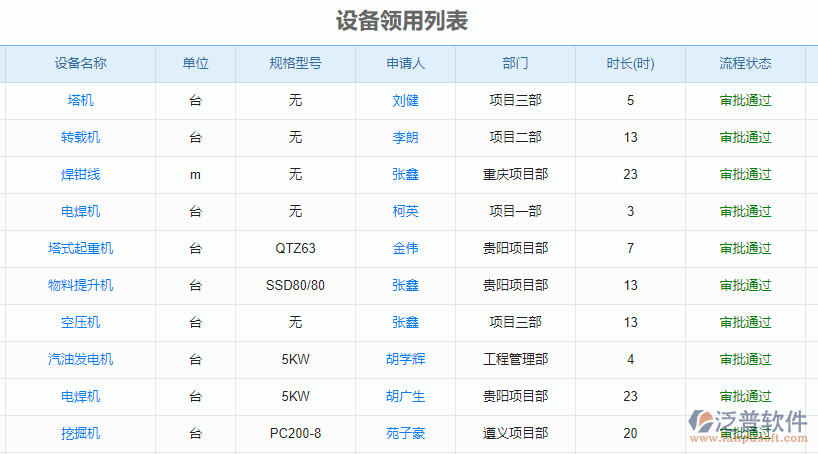Open applicant 李朗's profile link
This screenshot has width=818, height=454.
[405, 138]
